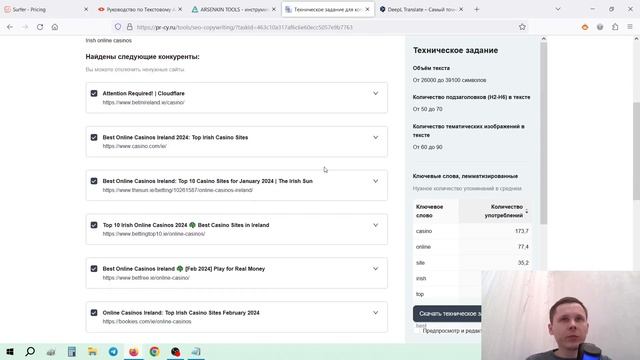Close the Surfer - Pricing tab
This screenshot has height=360, width=640.
coord(86,9)
